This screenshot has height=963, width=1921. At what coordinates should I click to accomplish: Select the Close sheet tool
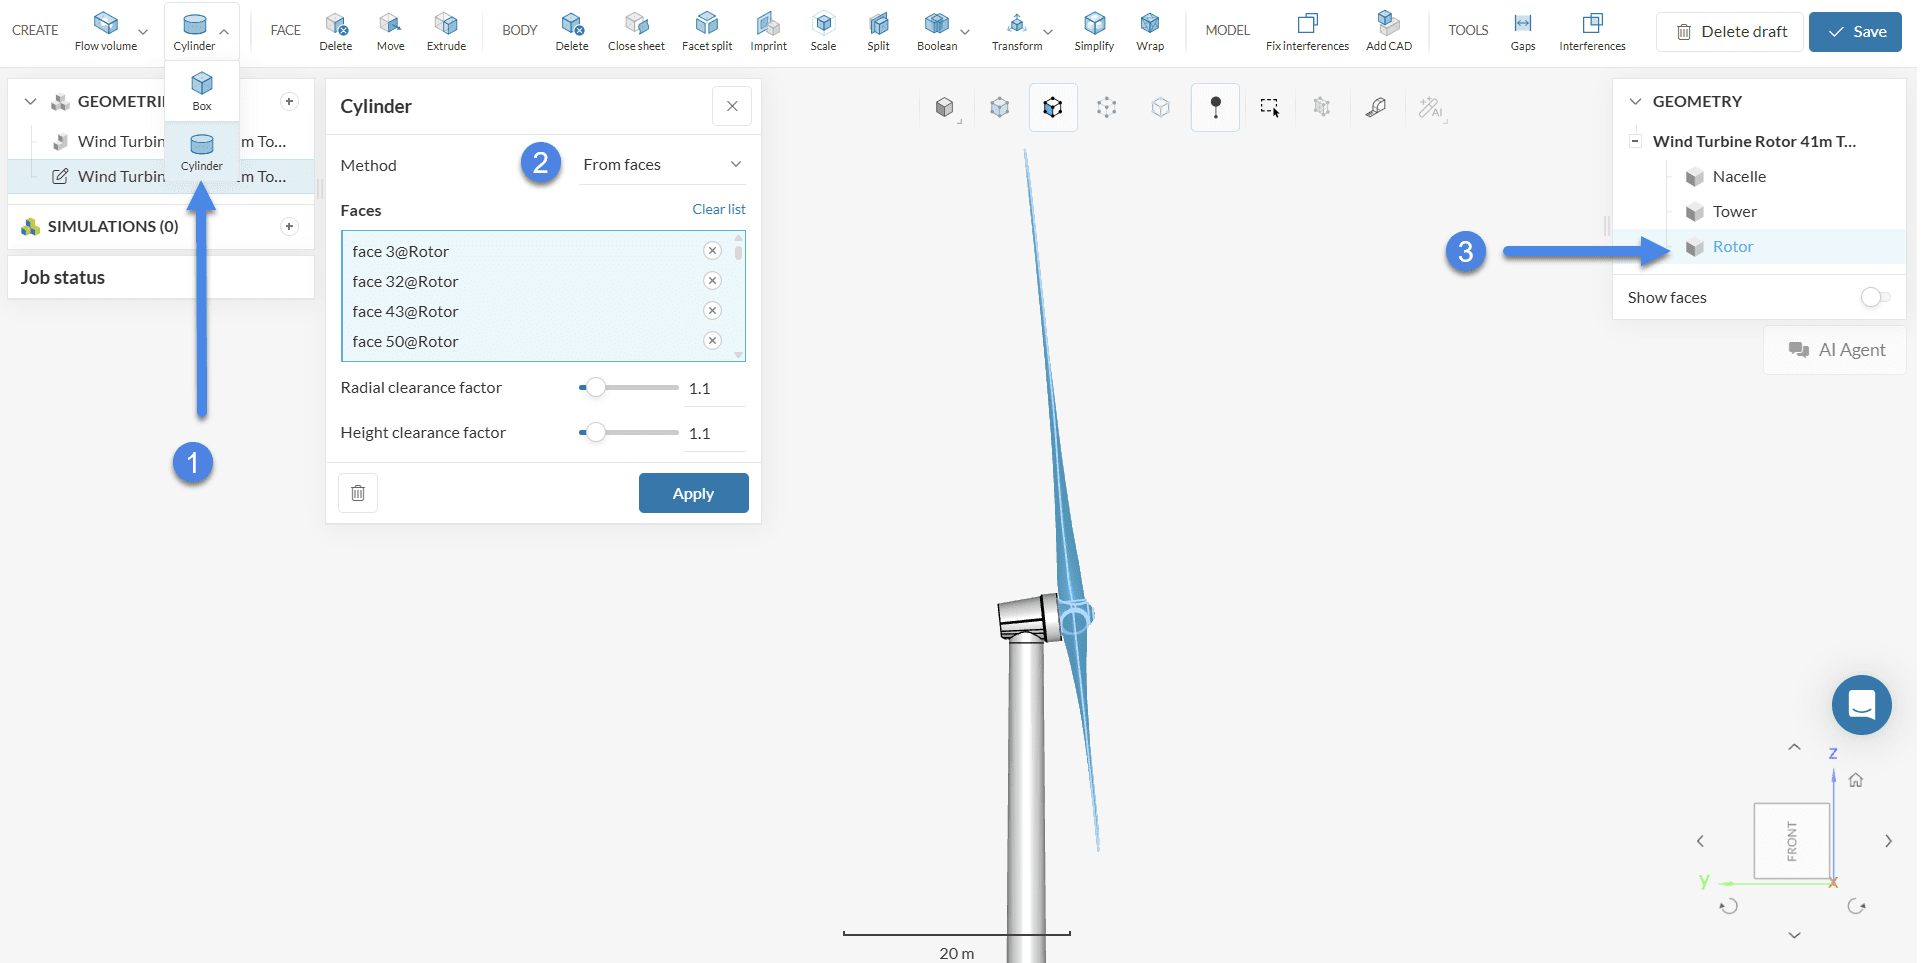pos(636,31)
